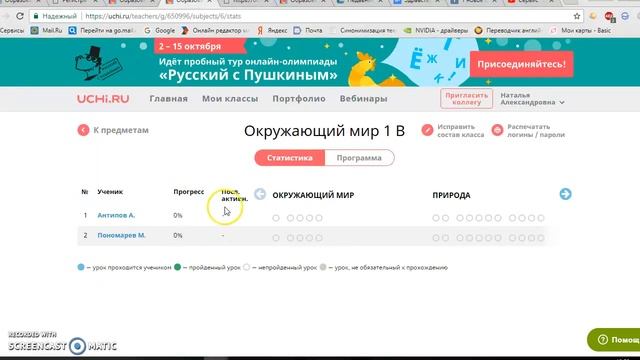This screenshot has width=640, height=360.
Task: Click the ОКРУЖАЮЩИЙ МИР section header
Action: pos(313,195)
